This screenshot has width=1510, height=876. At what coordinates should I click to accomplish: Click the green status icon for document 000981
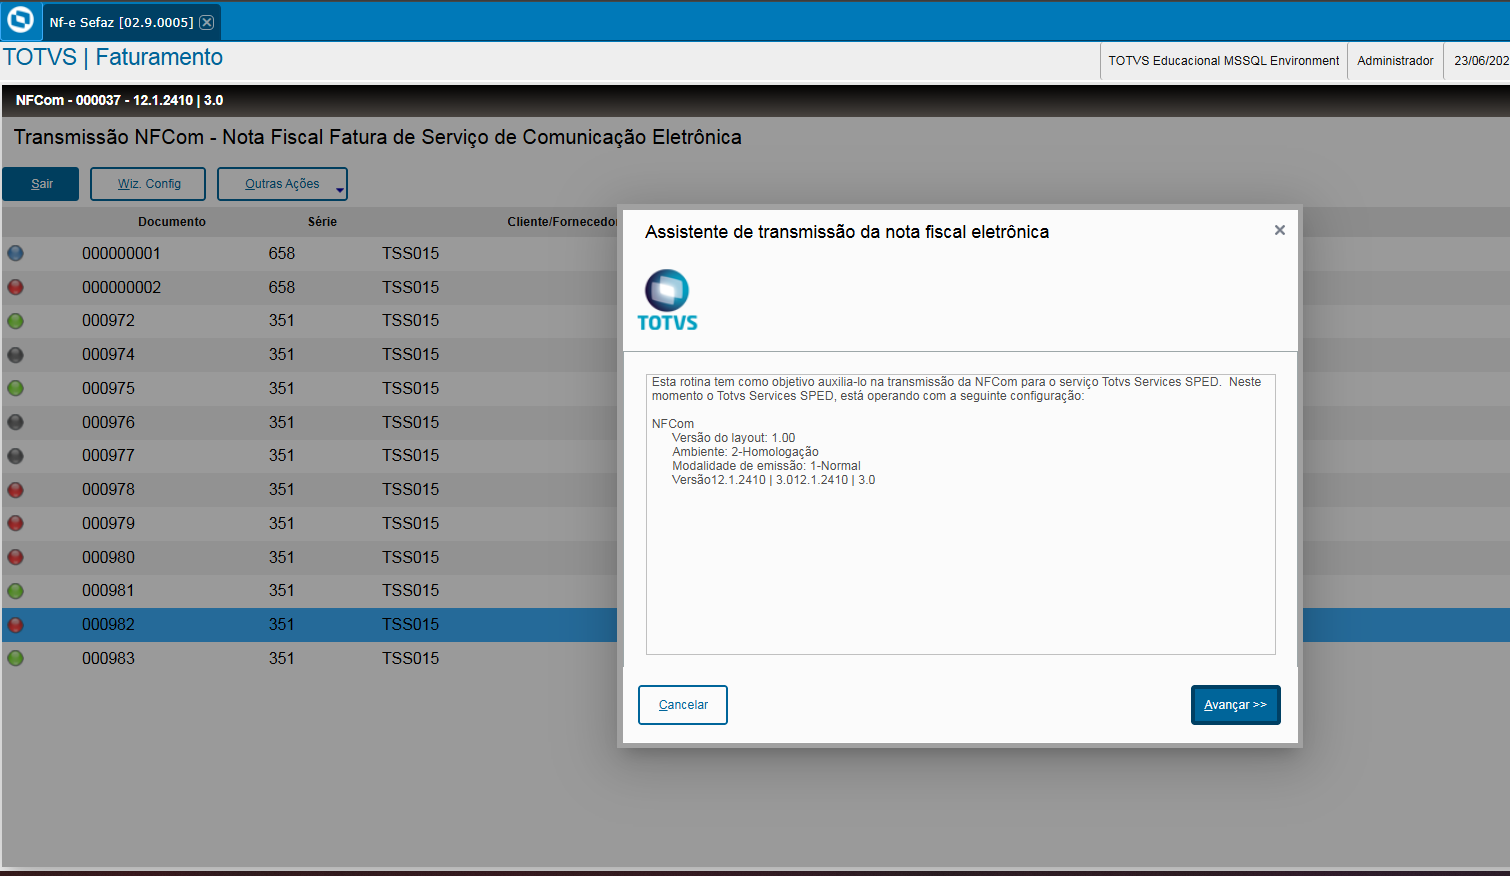point(16,591)
